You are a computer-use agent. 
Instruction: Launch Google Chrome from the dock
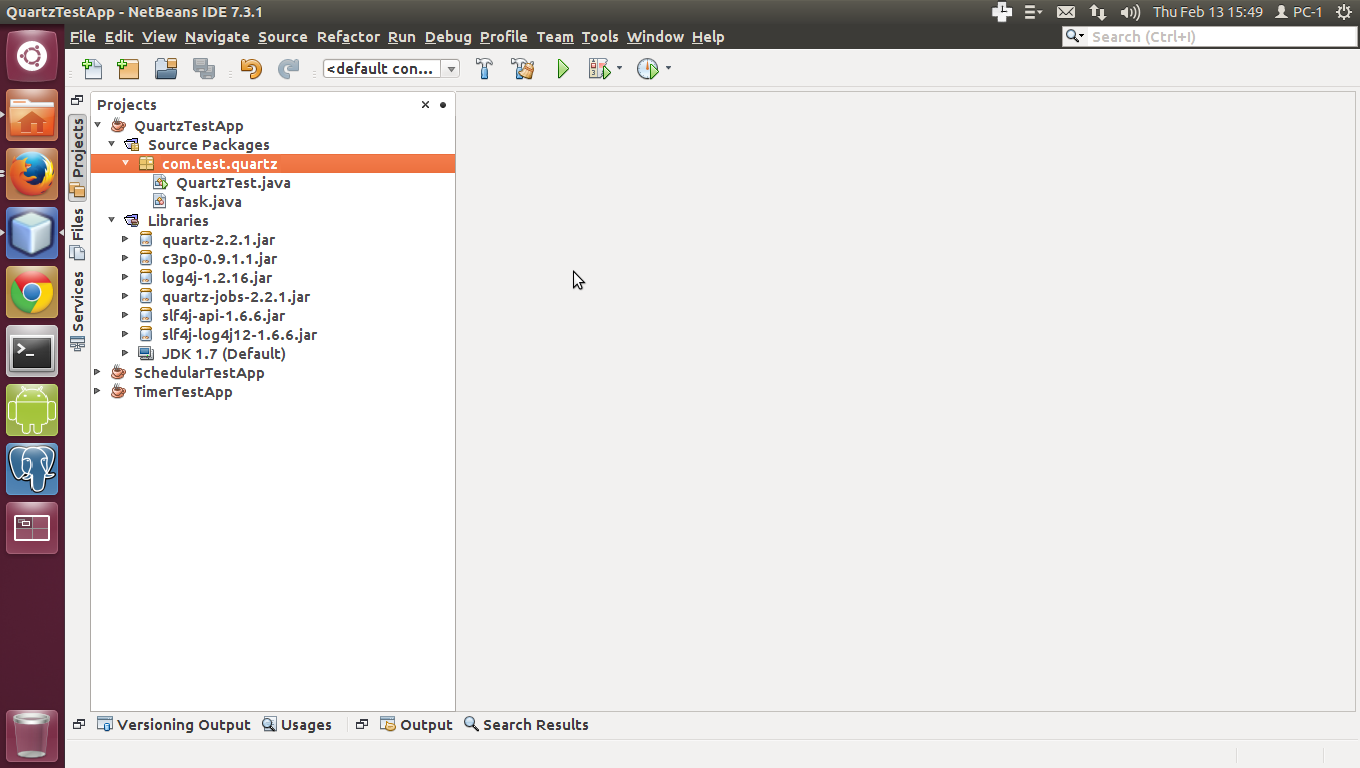pyautogui.click(x=32, y=292)
